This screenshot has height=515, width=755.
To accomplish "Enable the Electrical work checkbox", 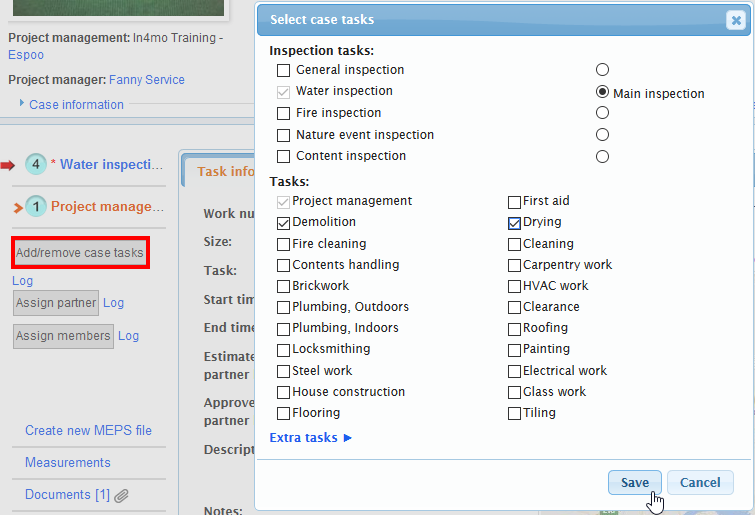I will 514,371.
